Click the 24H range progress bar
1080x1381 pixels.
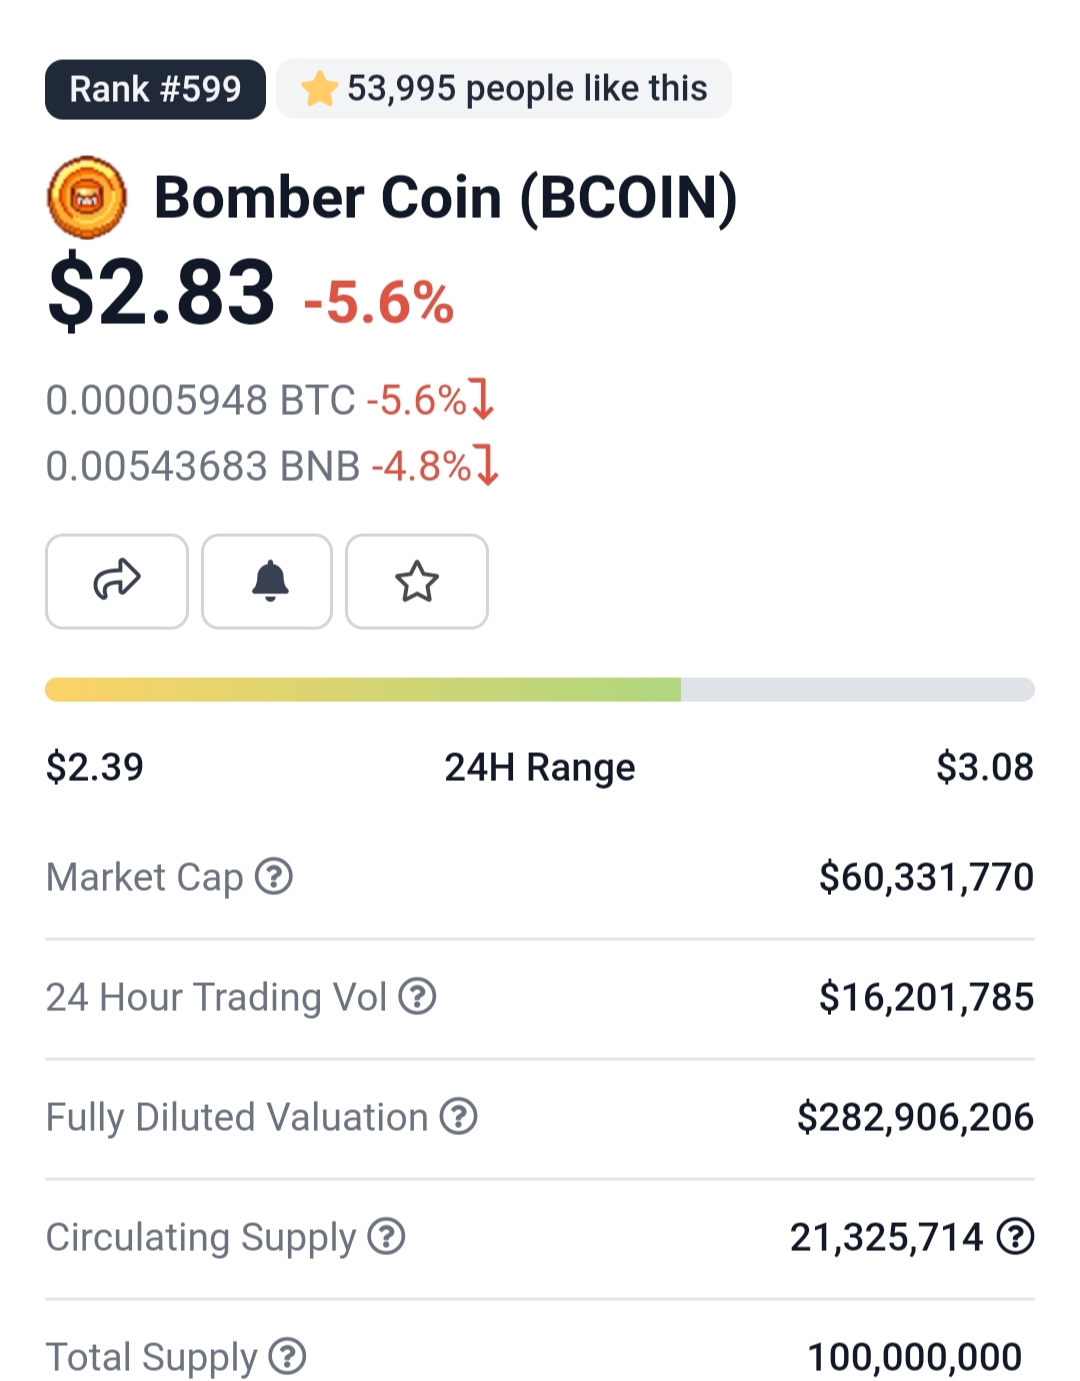tap(540, 689)
